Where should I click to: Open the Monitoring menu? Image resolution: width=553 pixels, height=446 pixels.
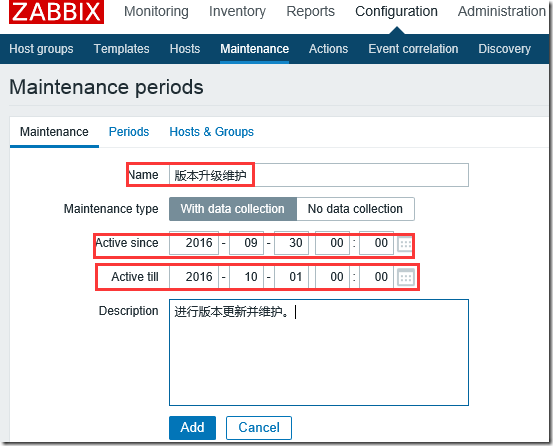click(156, 11)
